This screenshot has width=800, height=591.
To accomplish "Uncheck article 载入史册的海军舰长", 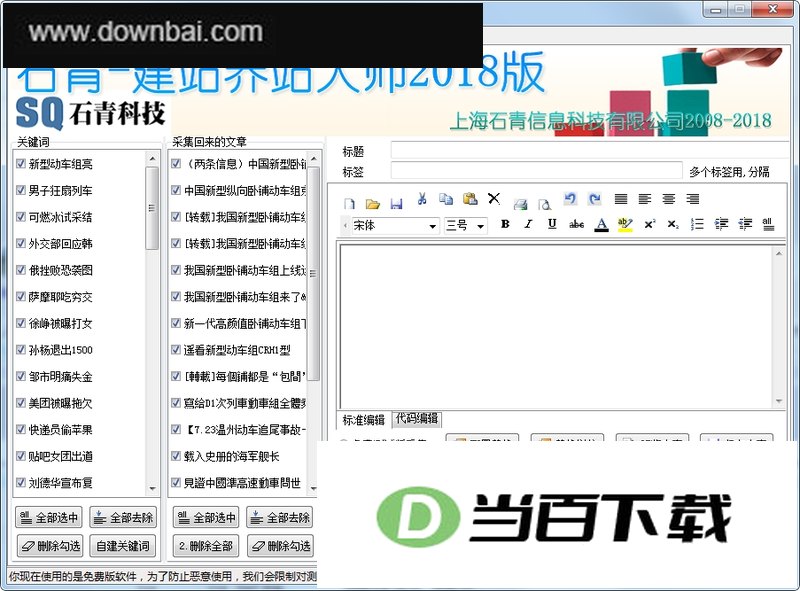I will 176,456.
